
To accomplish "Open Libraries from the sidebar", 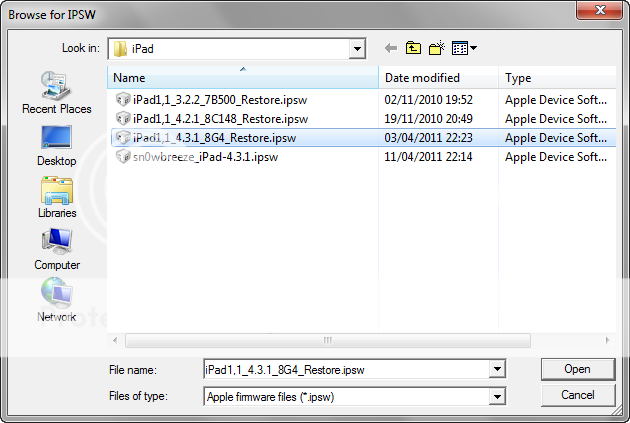I will [56, 196].
